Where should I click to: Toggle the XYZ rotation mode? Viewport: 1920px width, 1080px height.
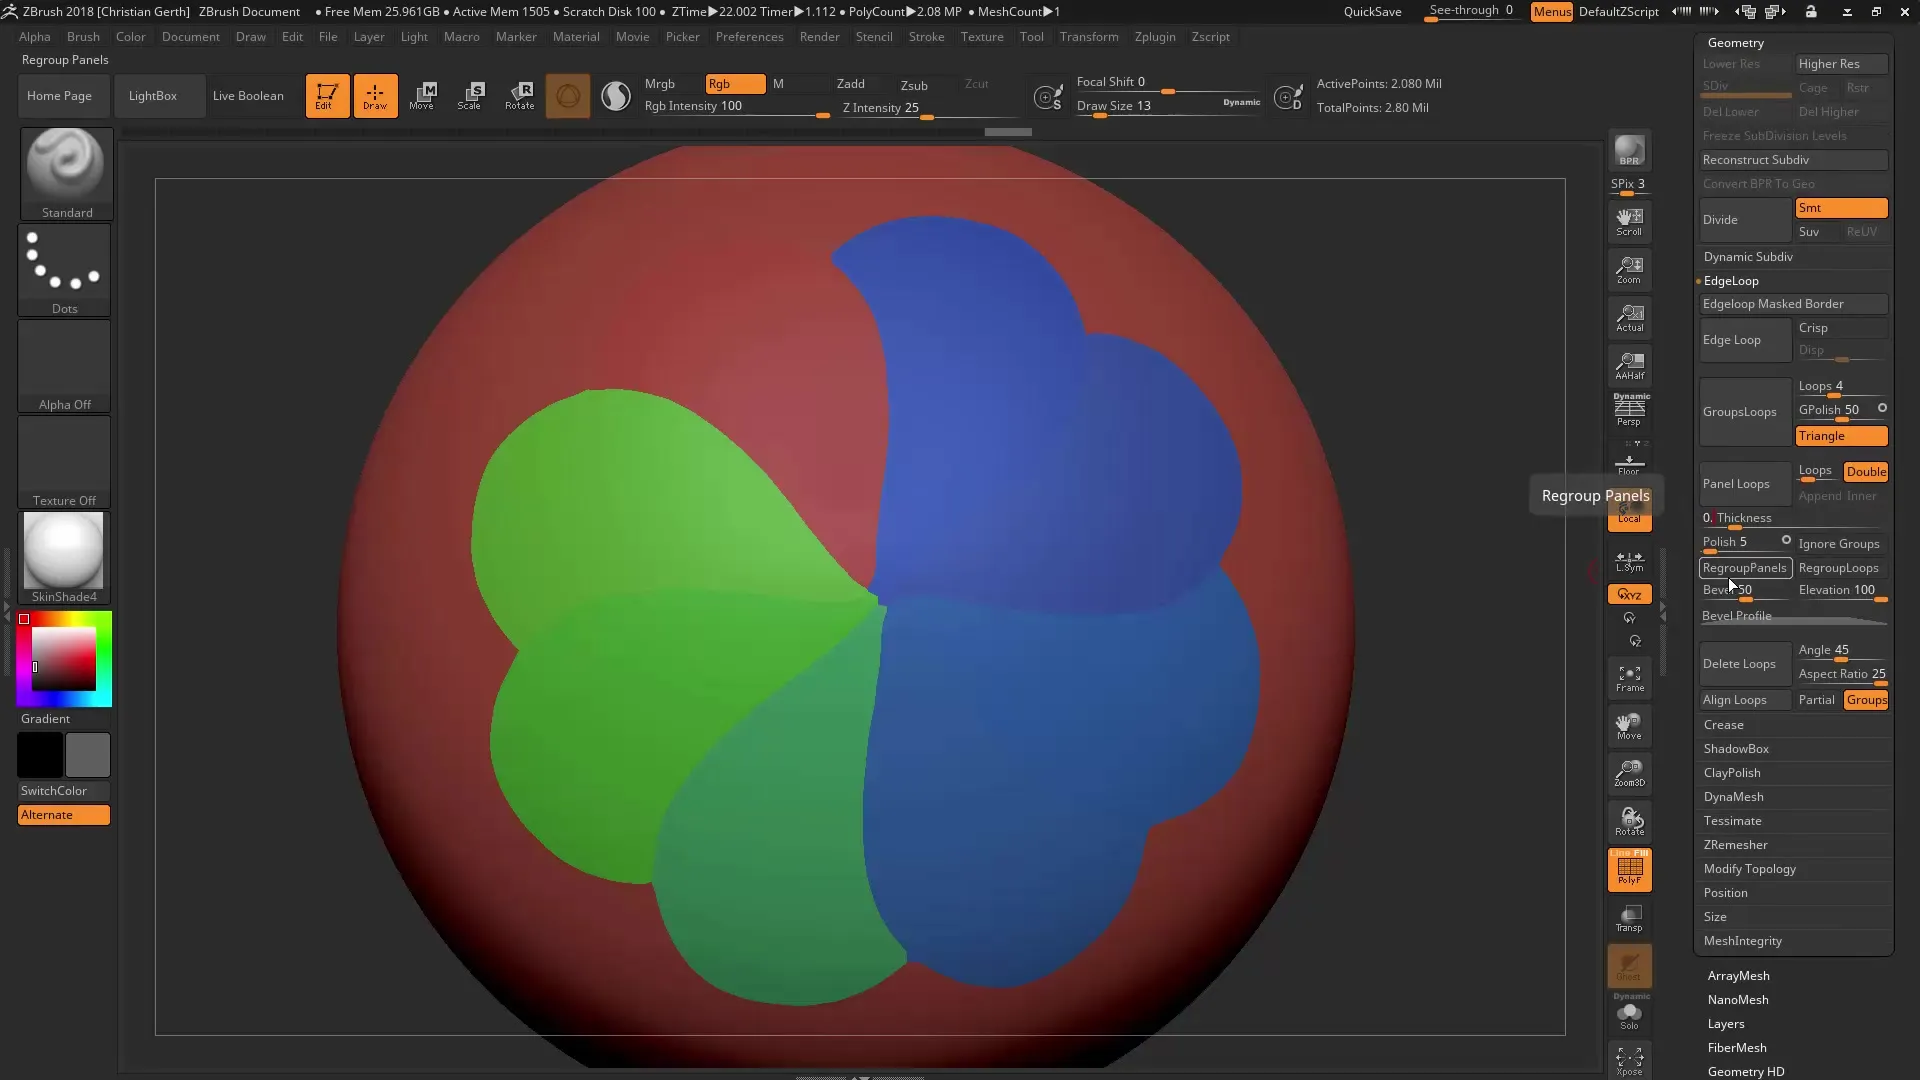[1629, 594]
